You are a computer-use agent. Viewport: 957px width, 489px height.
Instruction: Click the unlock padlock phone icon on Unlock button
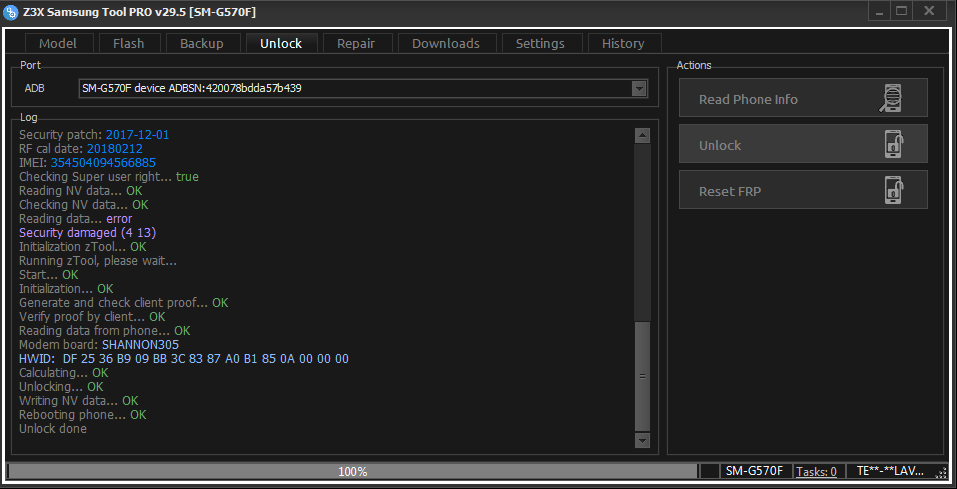point(894,145)
